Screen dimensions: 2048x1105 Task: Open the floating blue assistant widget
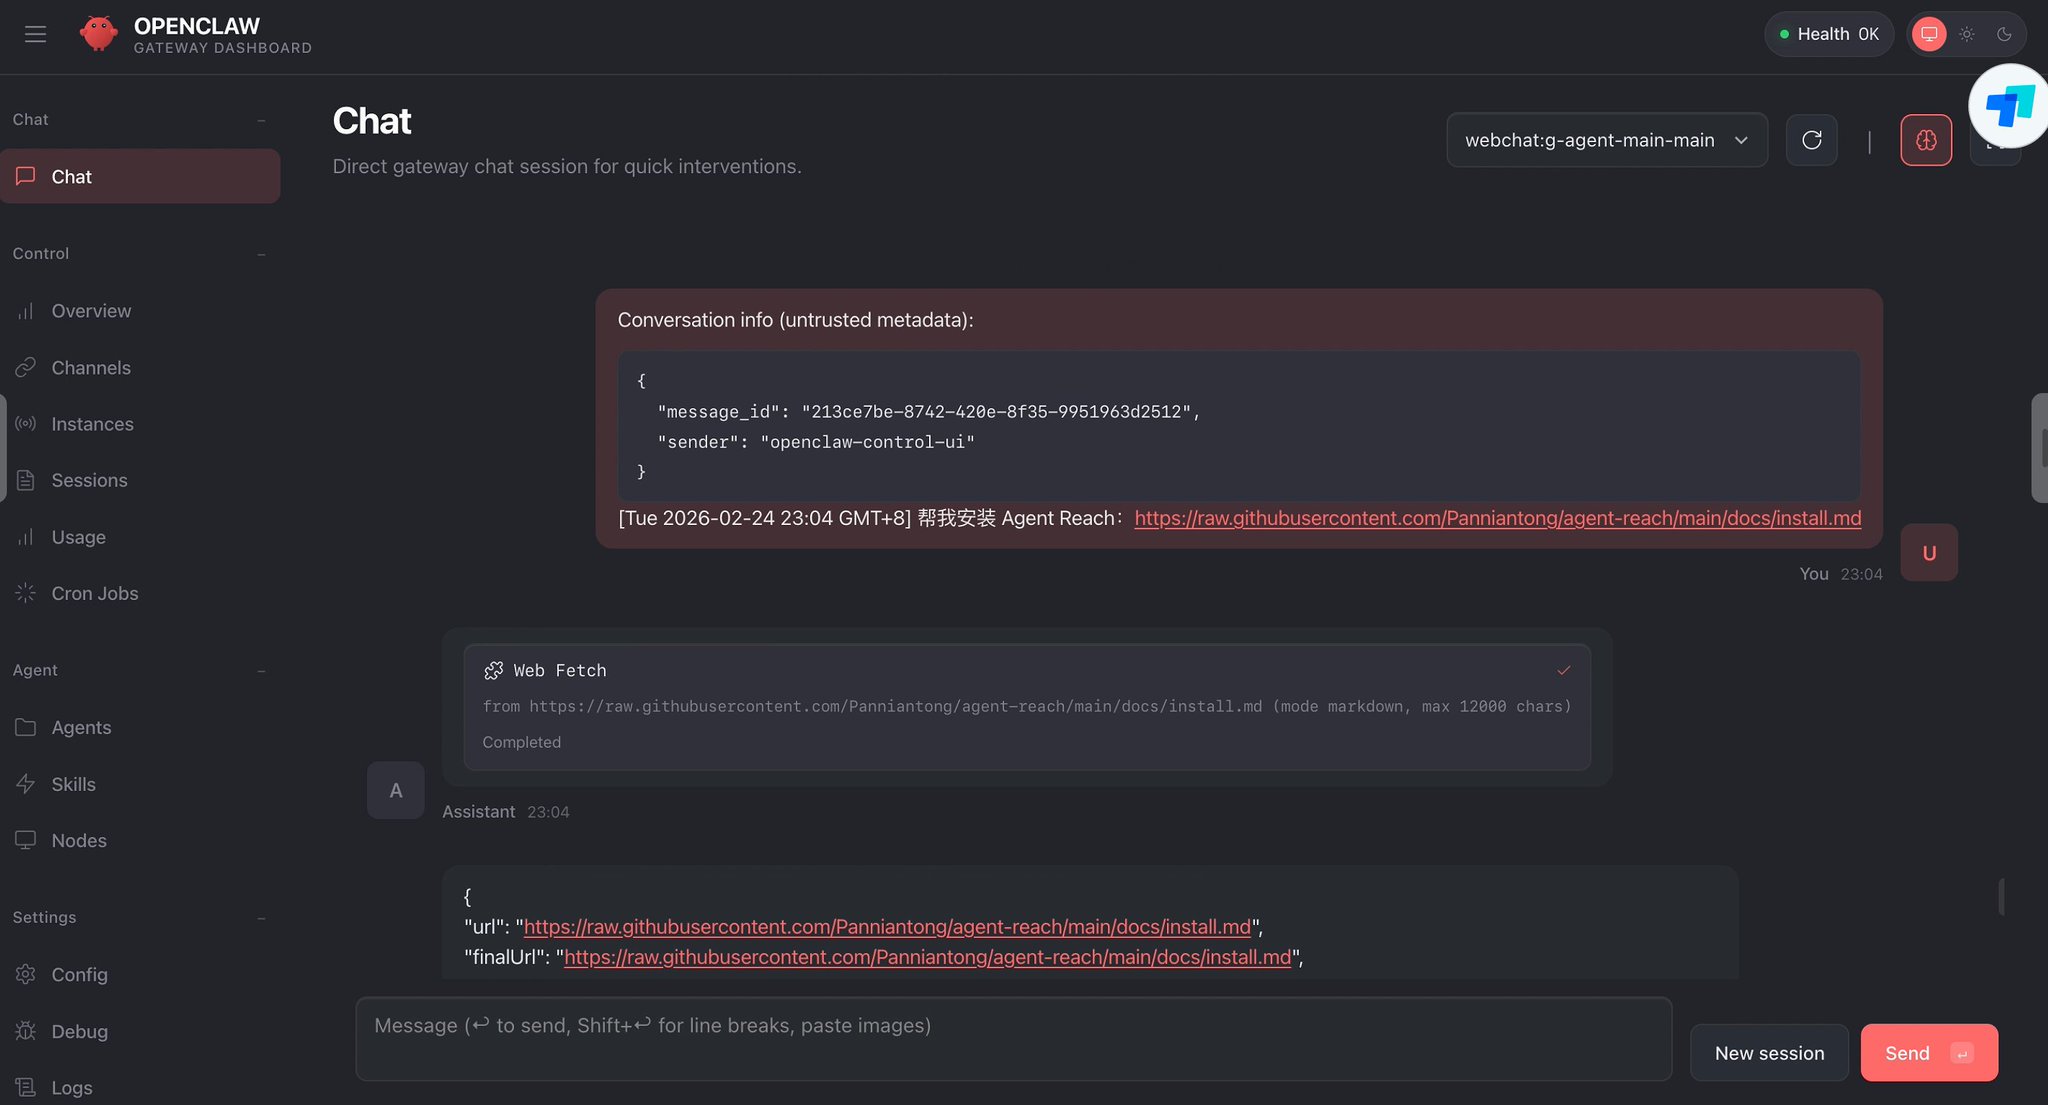click(2009, 106)
